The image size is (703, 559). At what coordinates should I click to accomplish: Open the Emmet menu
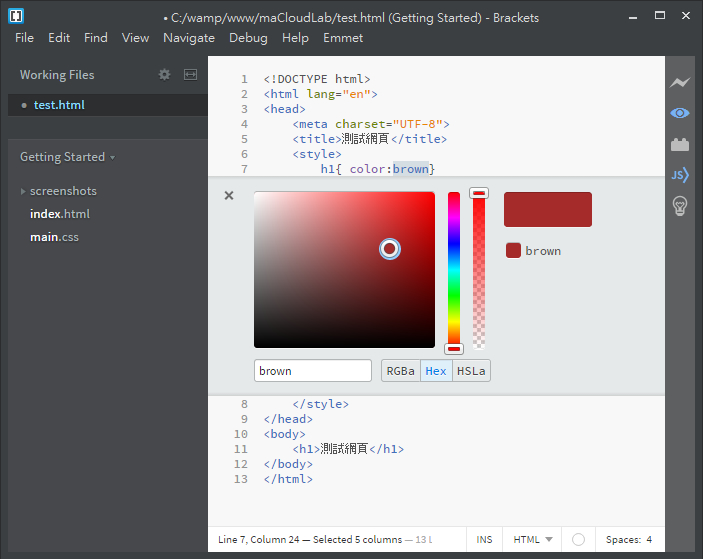point(343,38)
